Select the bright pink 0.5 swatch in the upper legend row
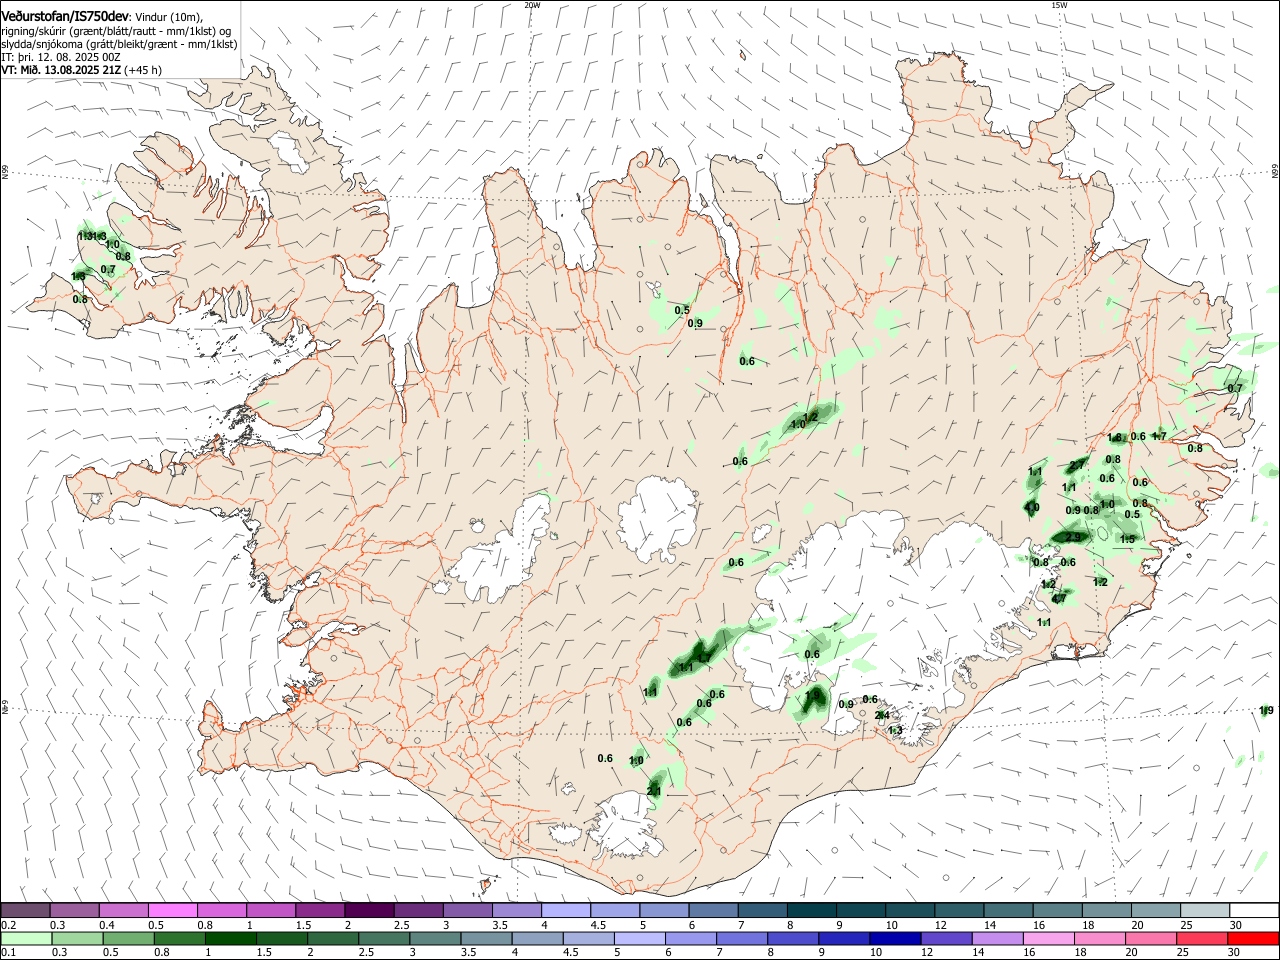 pos(173,910)
